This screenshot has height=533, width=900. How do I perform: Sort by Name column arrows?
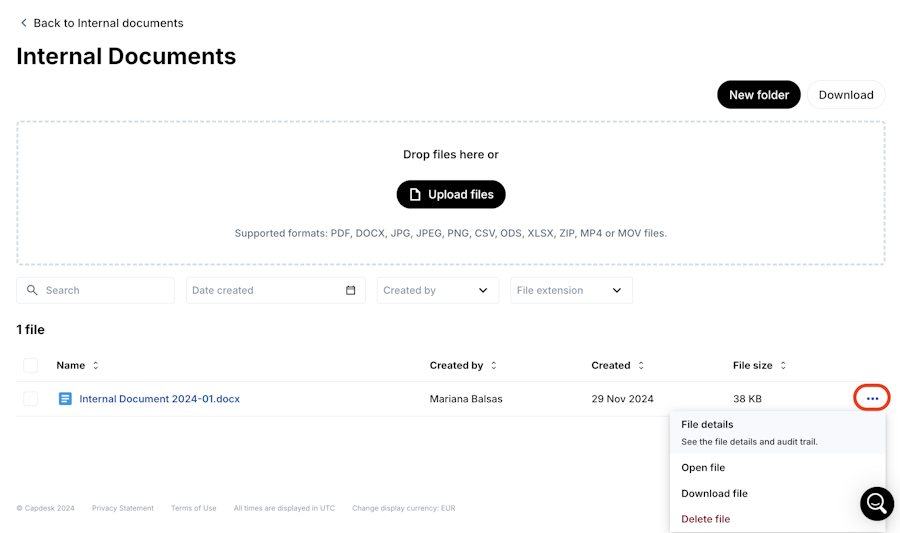click(96, 366)
